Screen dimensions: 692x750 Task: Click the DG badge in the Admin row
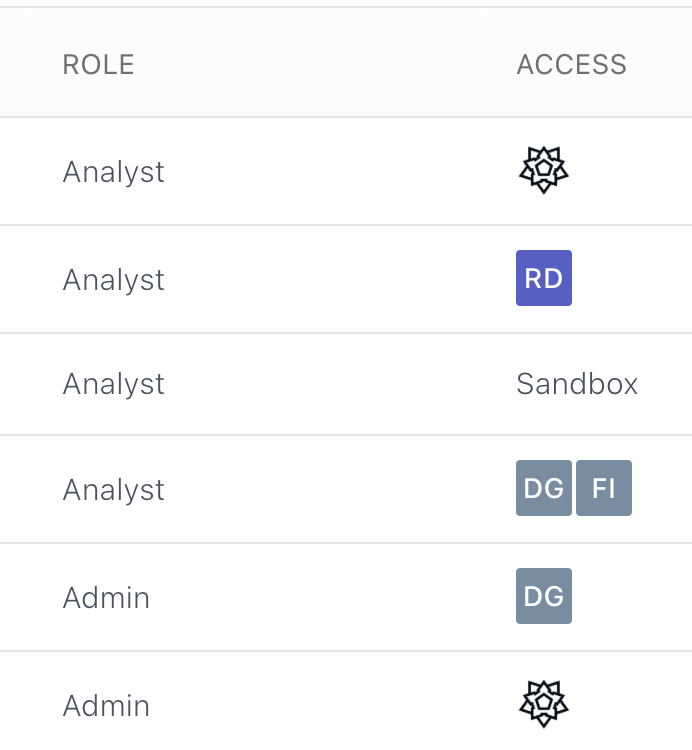tap(544, 596)
